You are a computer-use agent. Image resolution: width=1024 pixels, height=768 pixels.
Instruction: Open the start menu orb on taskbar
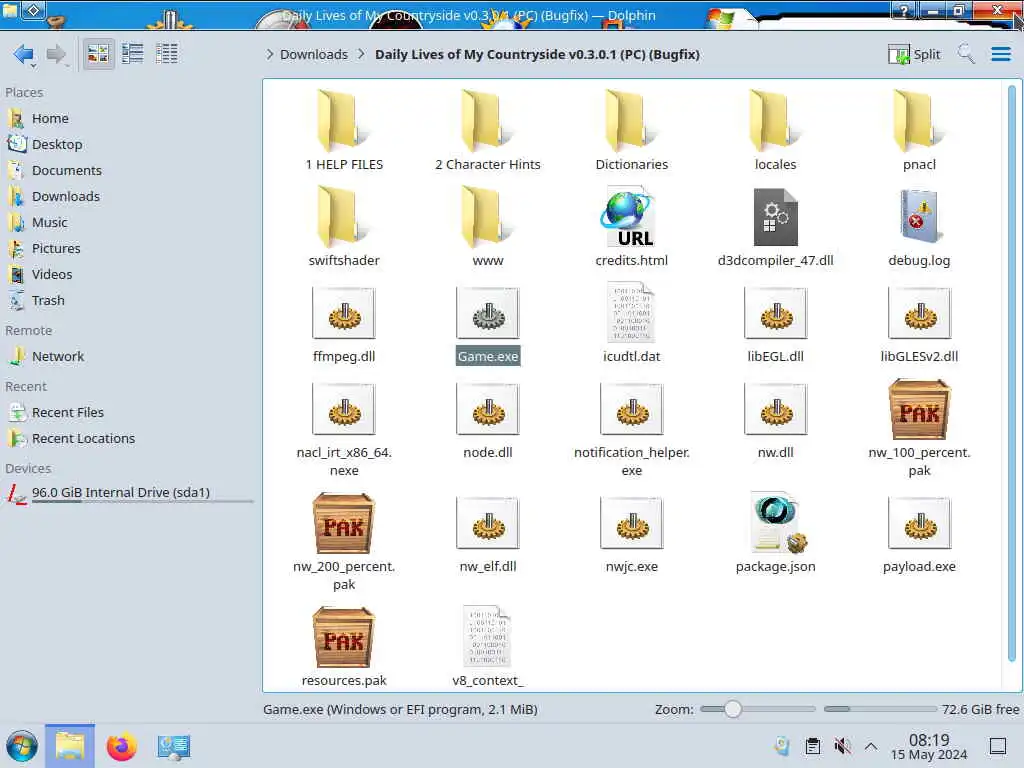(22, 746)
